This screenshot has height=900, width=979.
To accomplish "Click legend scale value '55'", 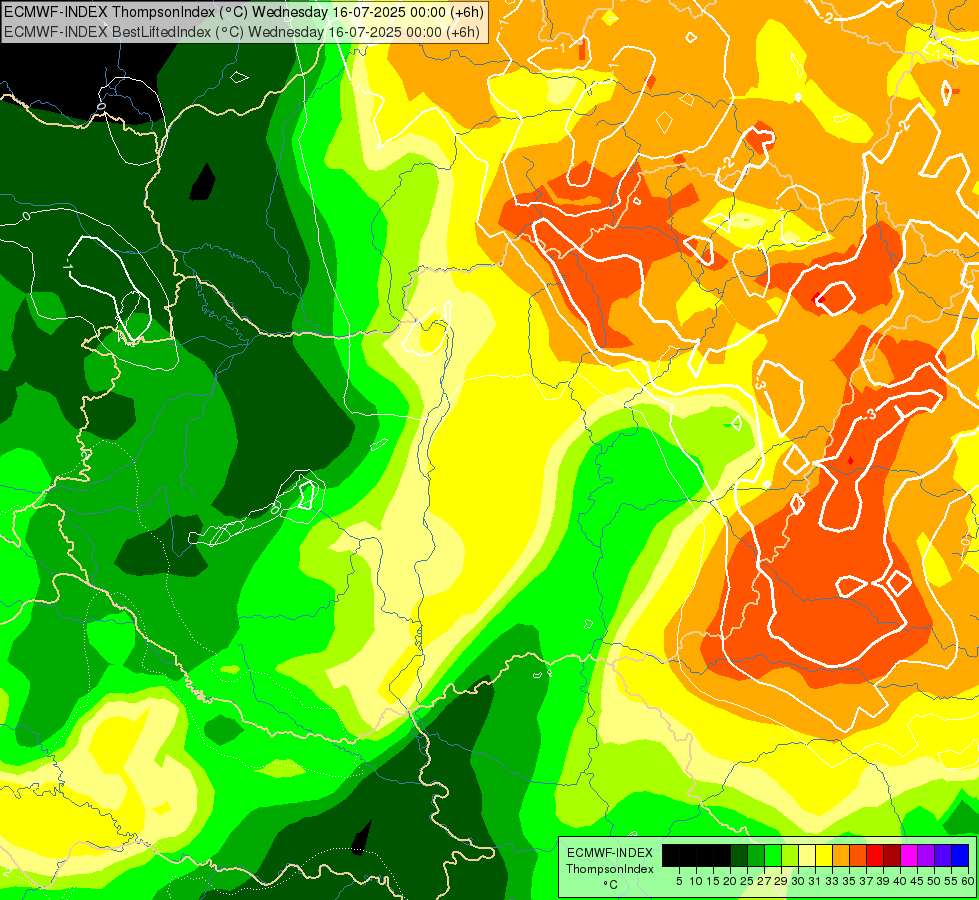I will [x=952, y=881].
